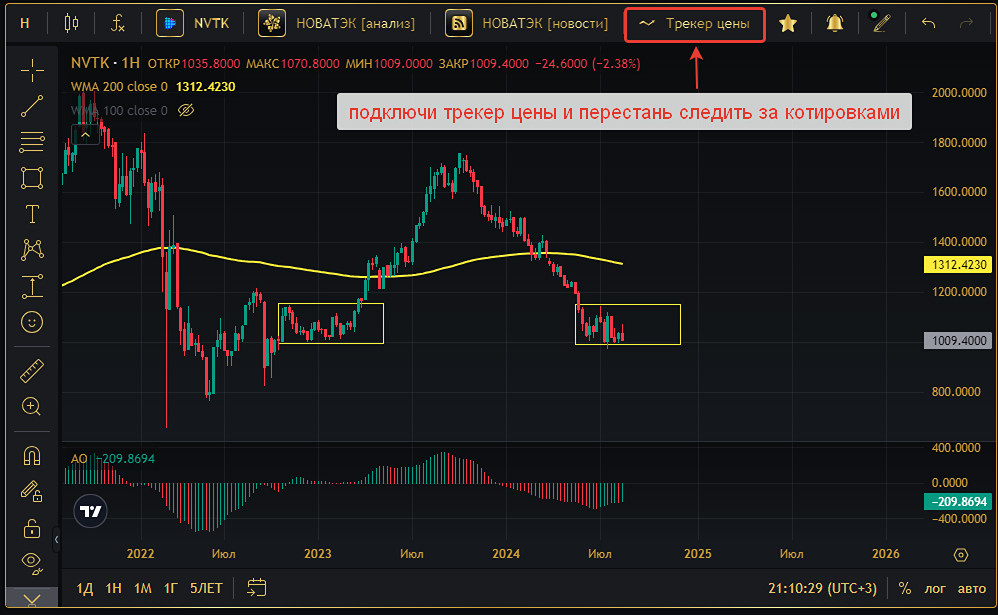Select the 1М time range
The image size is (998, 615).
click(143, 588)
